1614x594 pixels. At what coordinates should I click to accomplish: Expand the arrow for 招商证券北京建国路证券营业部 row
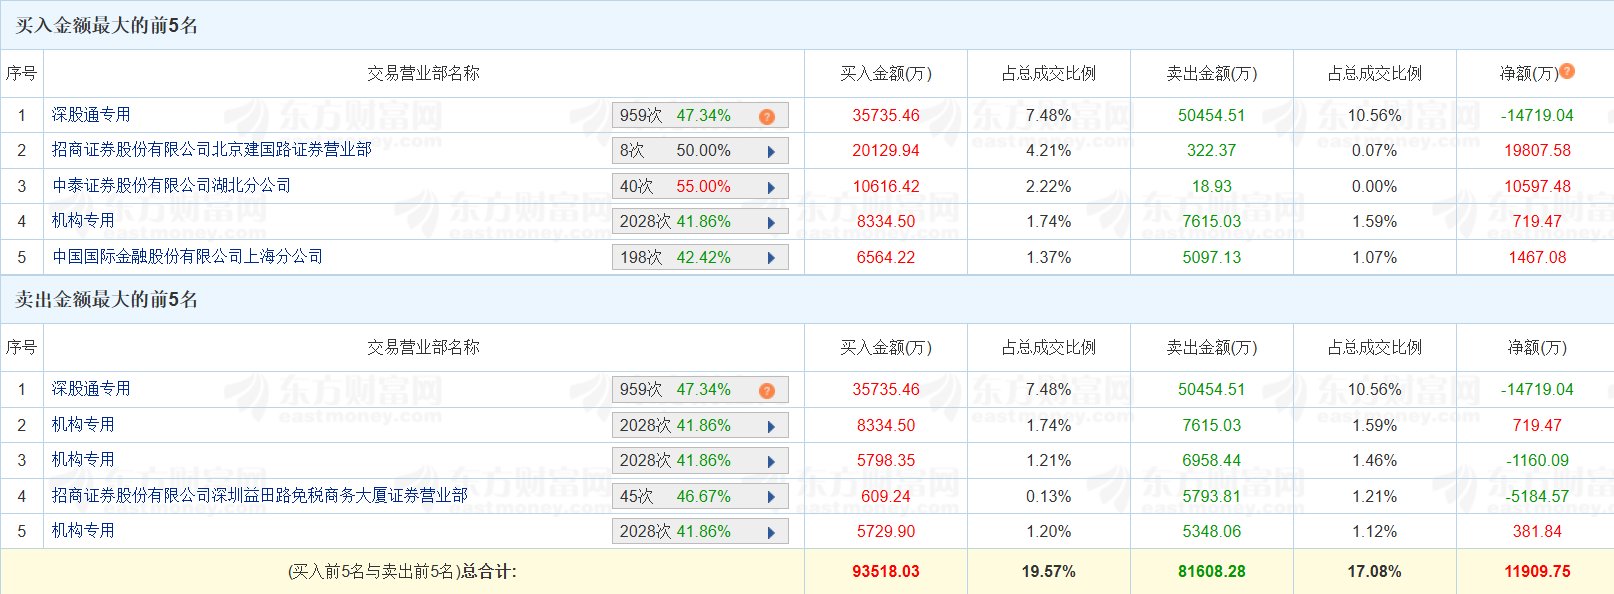[771, 152]
